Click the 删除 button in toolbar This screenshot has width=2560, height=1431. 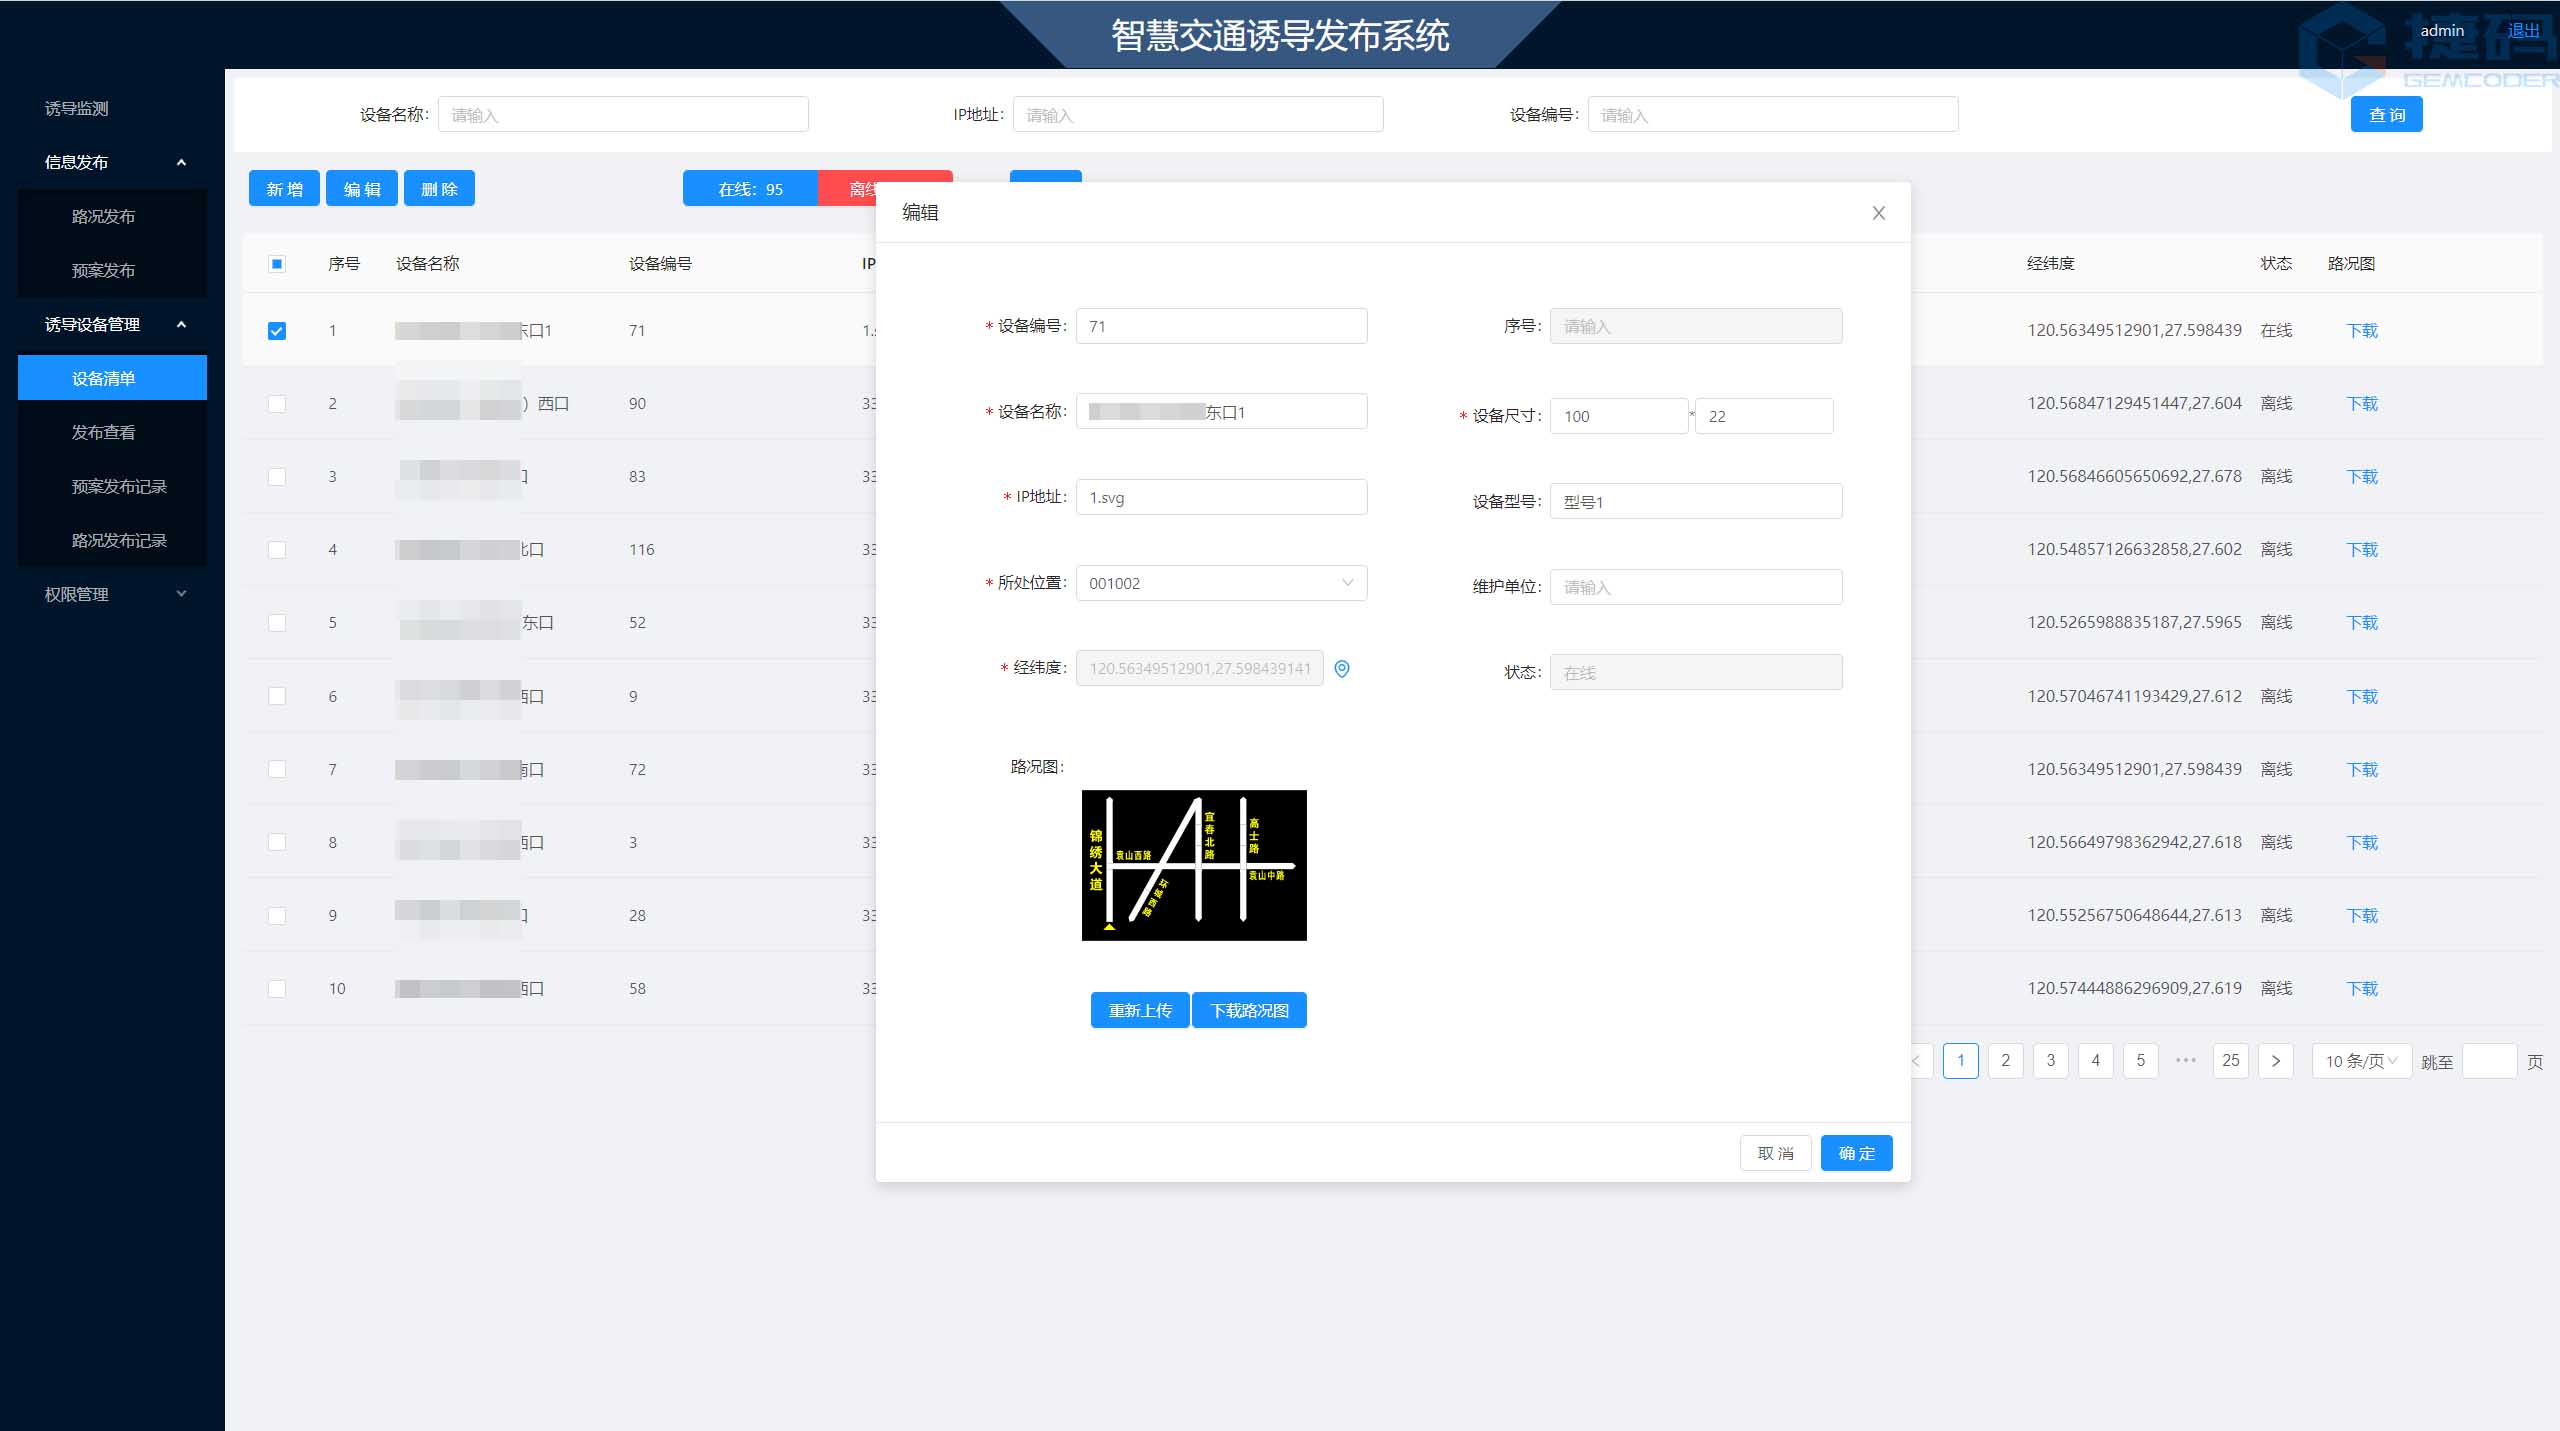pos(436,188)
